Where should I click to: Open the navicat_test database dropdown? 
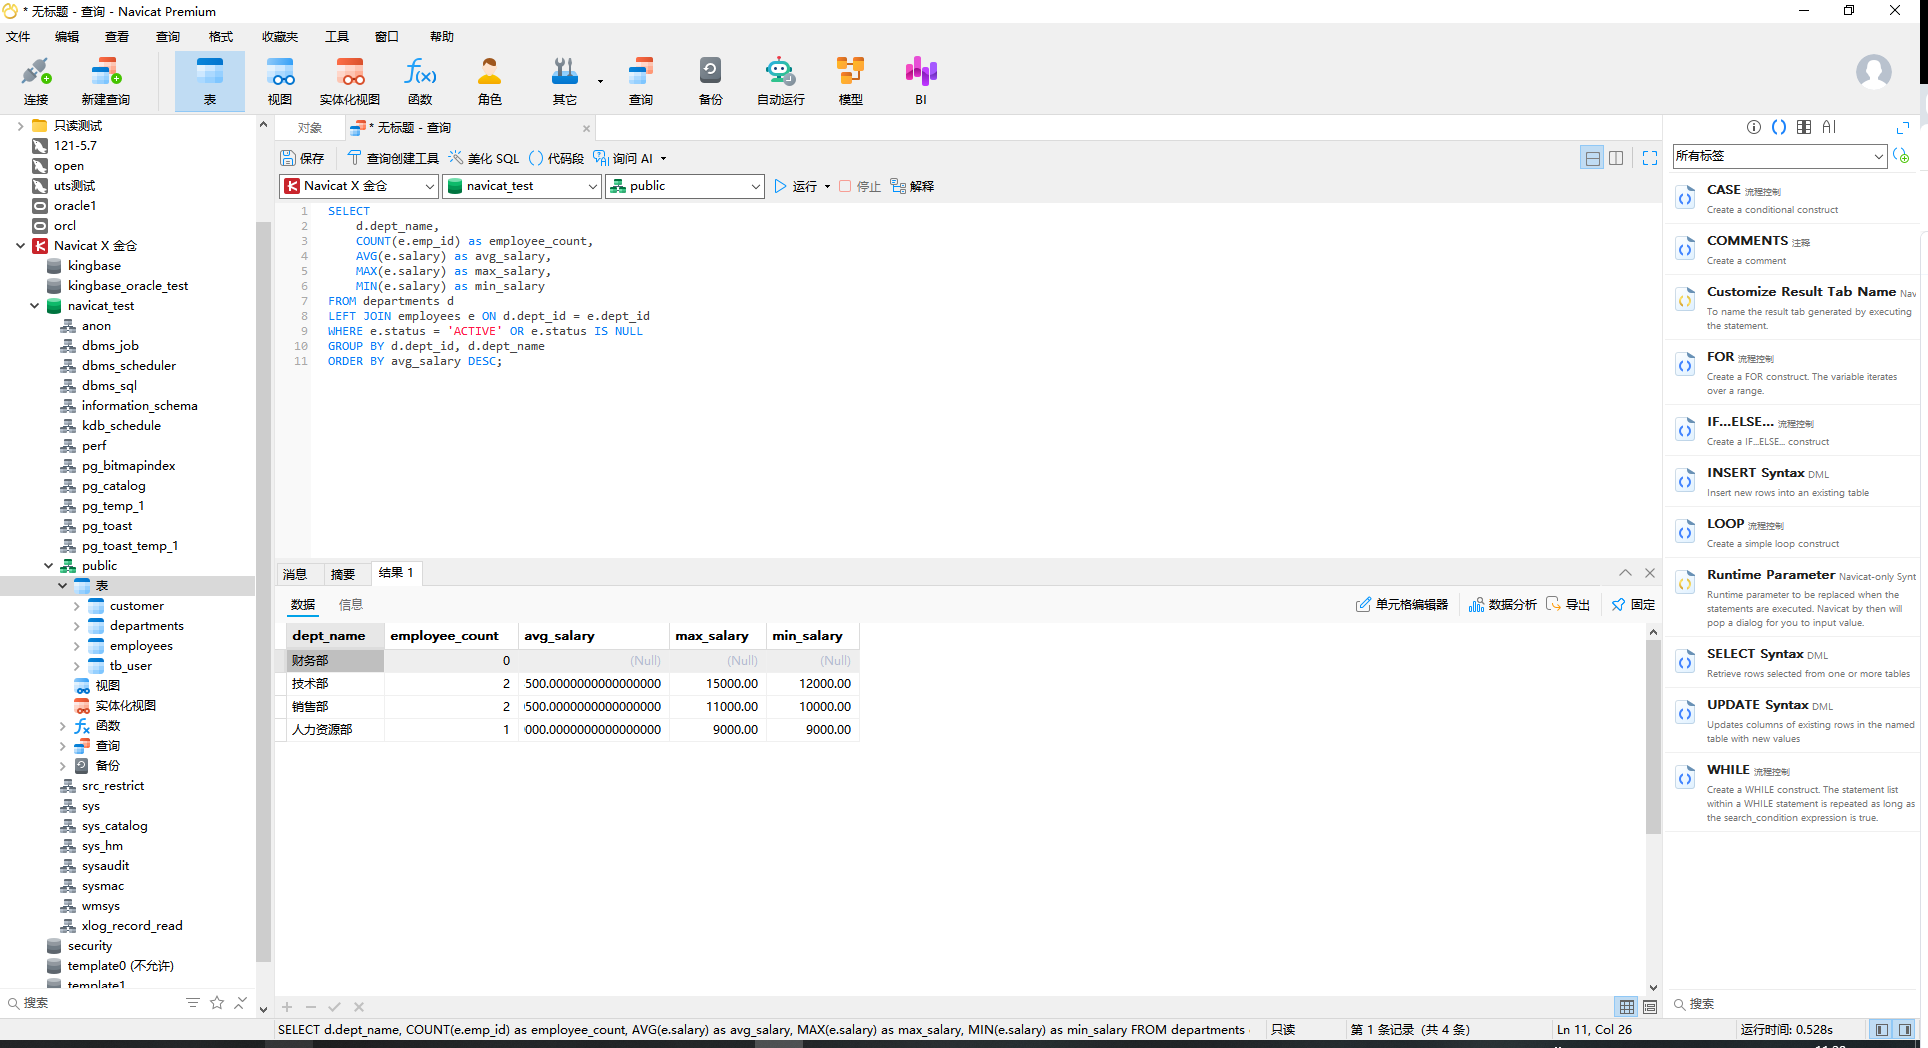(521, 186)
